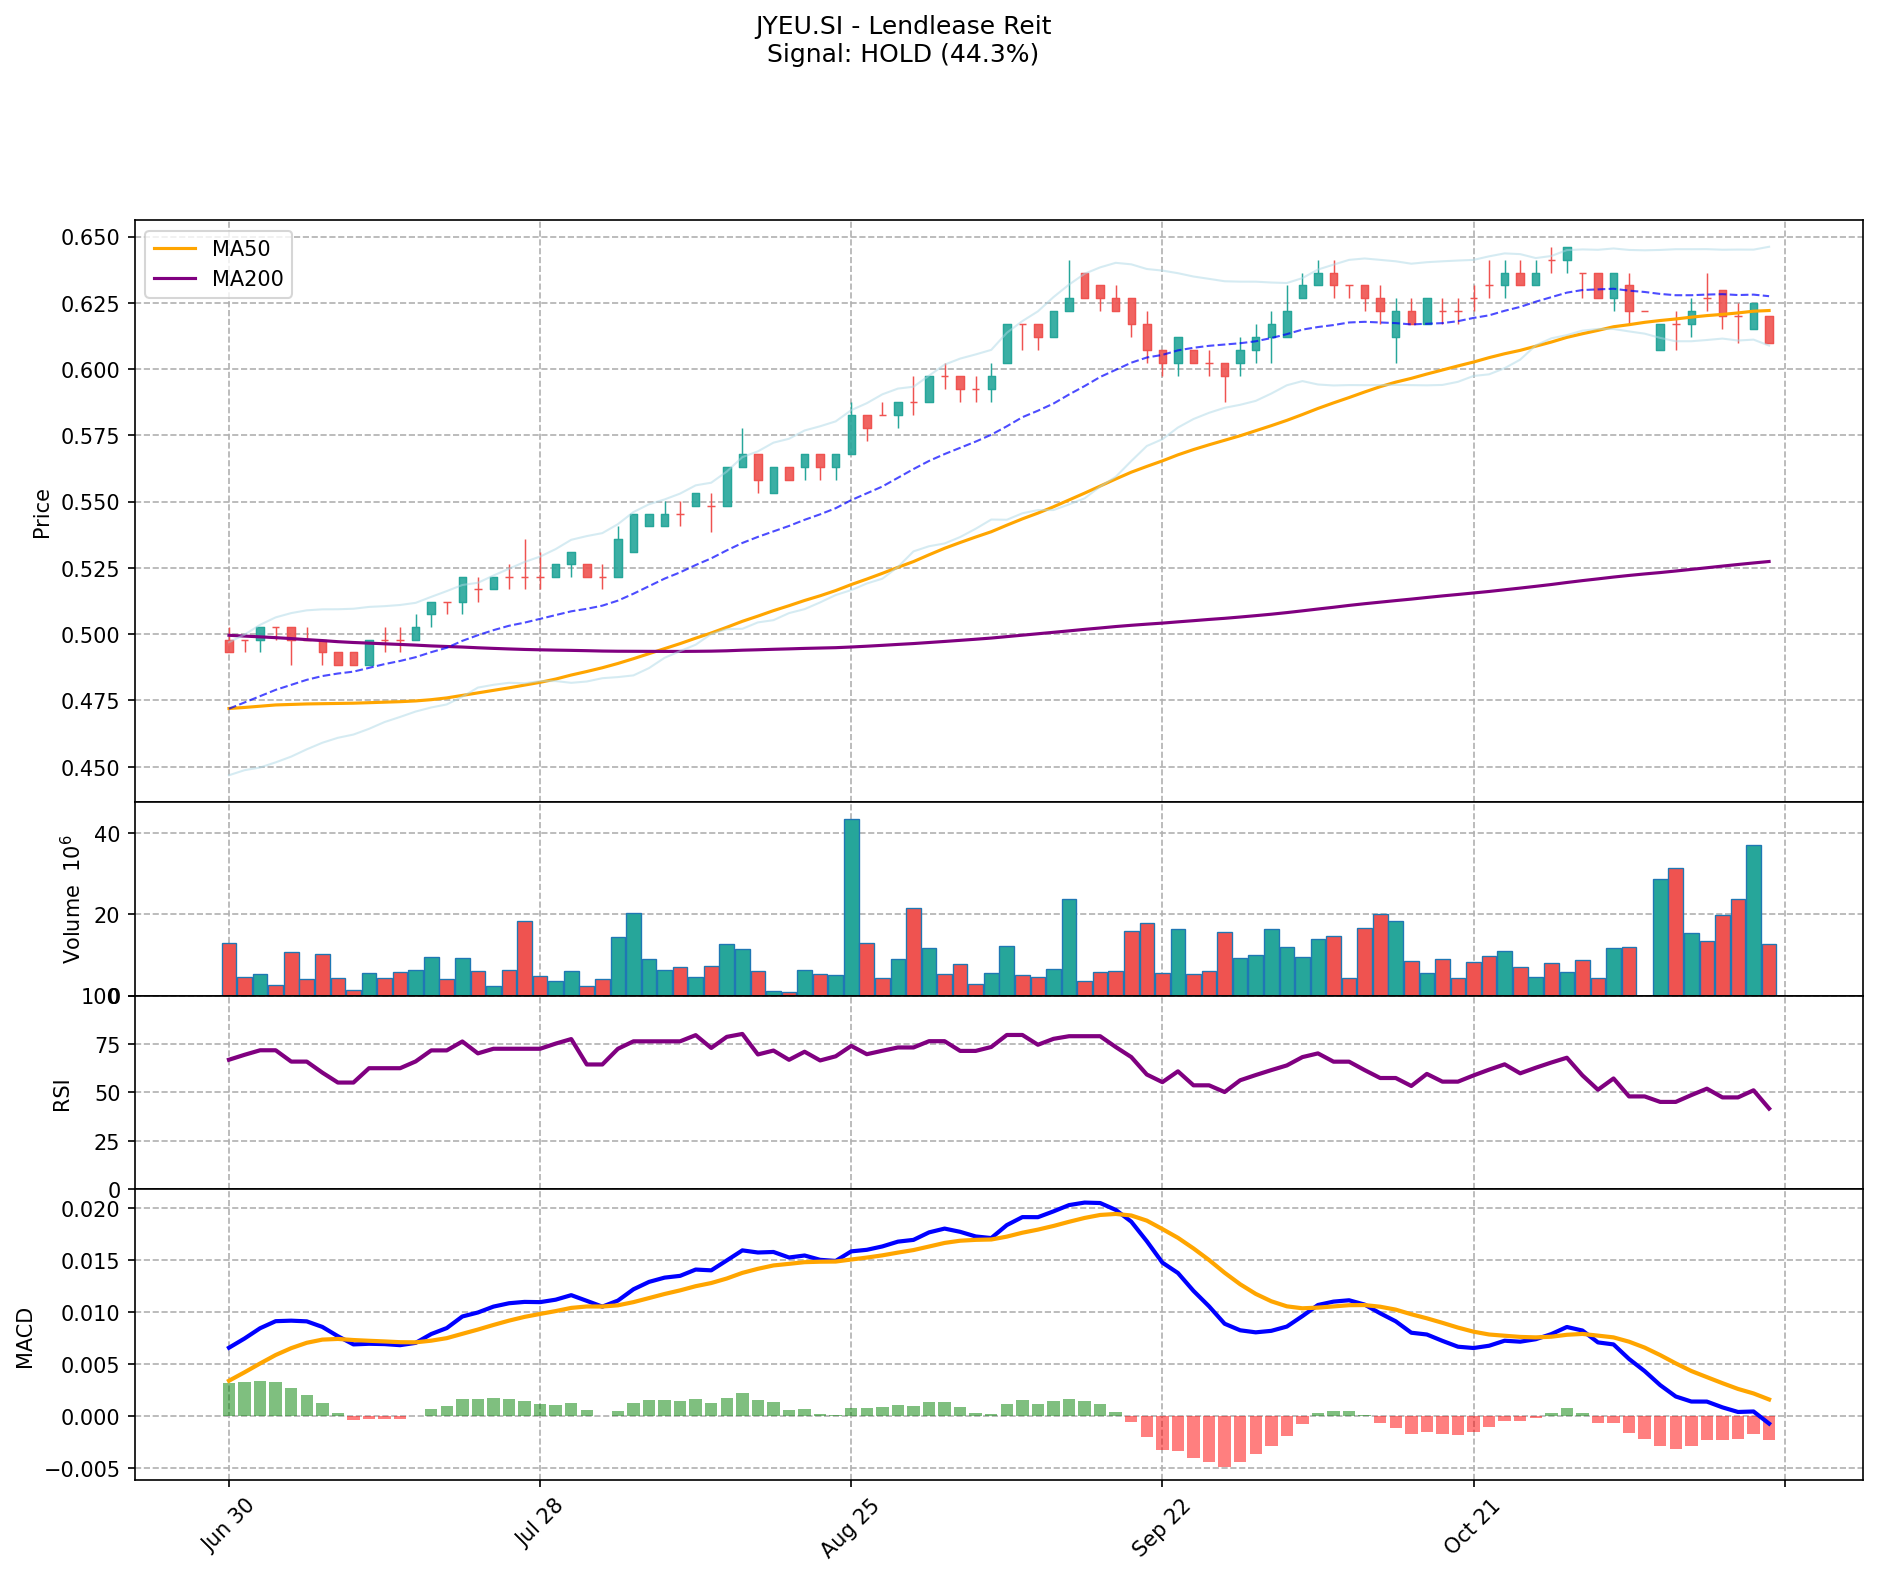The image size is (1878, 1576).
Task: Click the 75 tick on RSI axis
Action: click(x=106, y=1046)
